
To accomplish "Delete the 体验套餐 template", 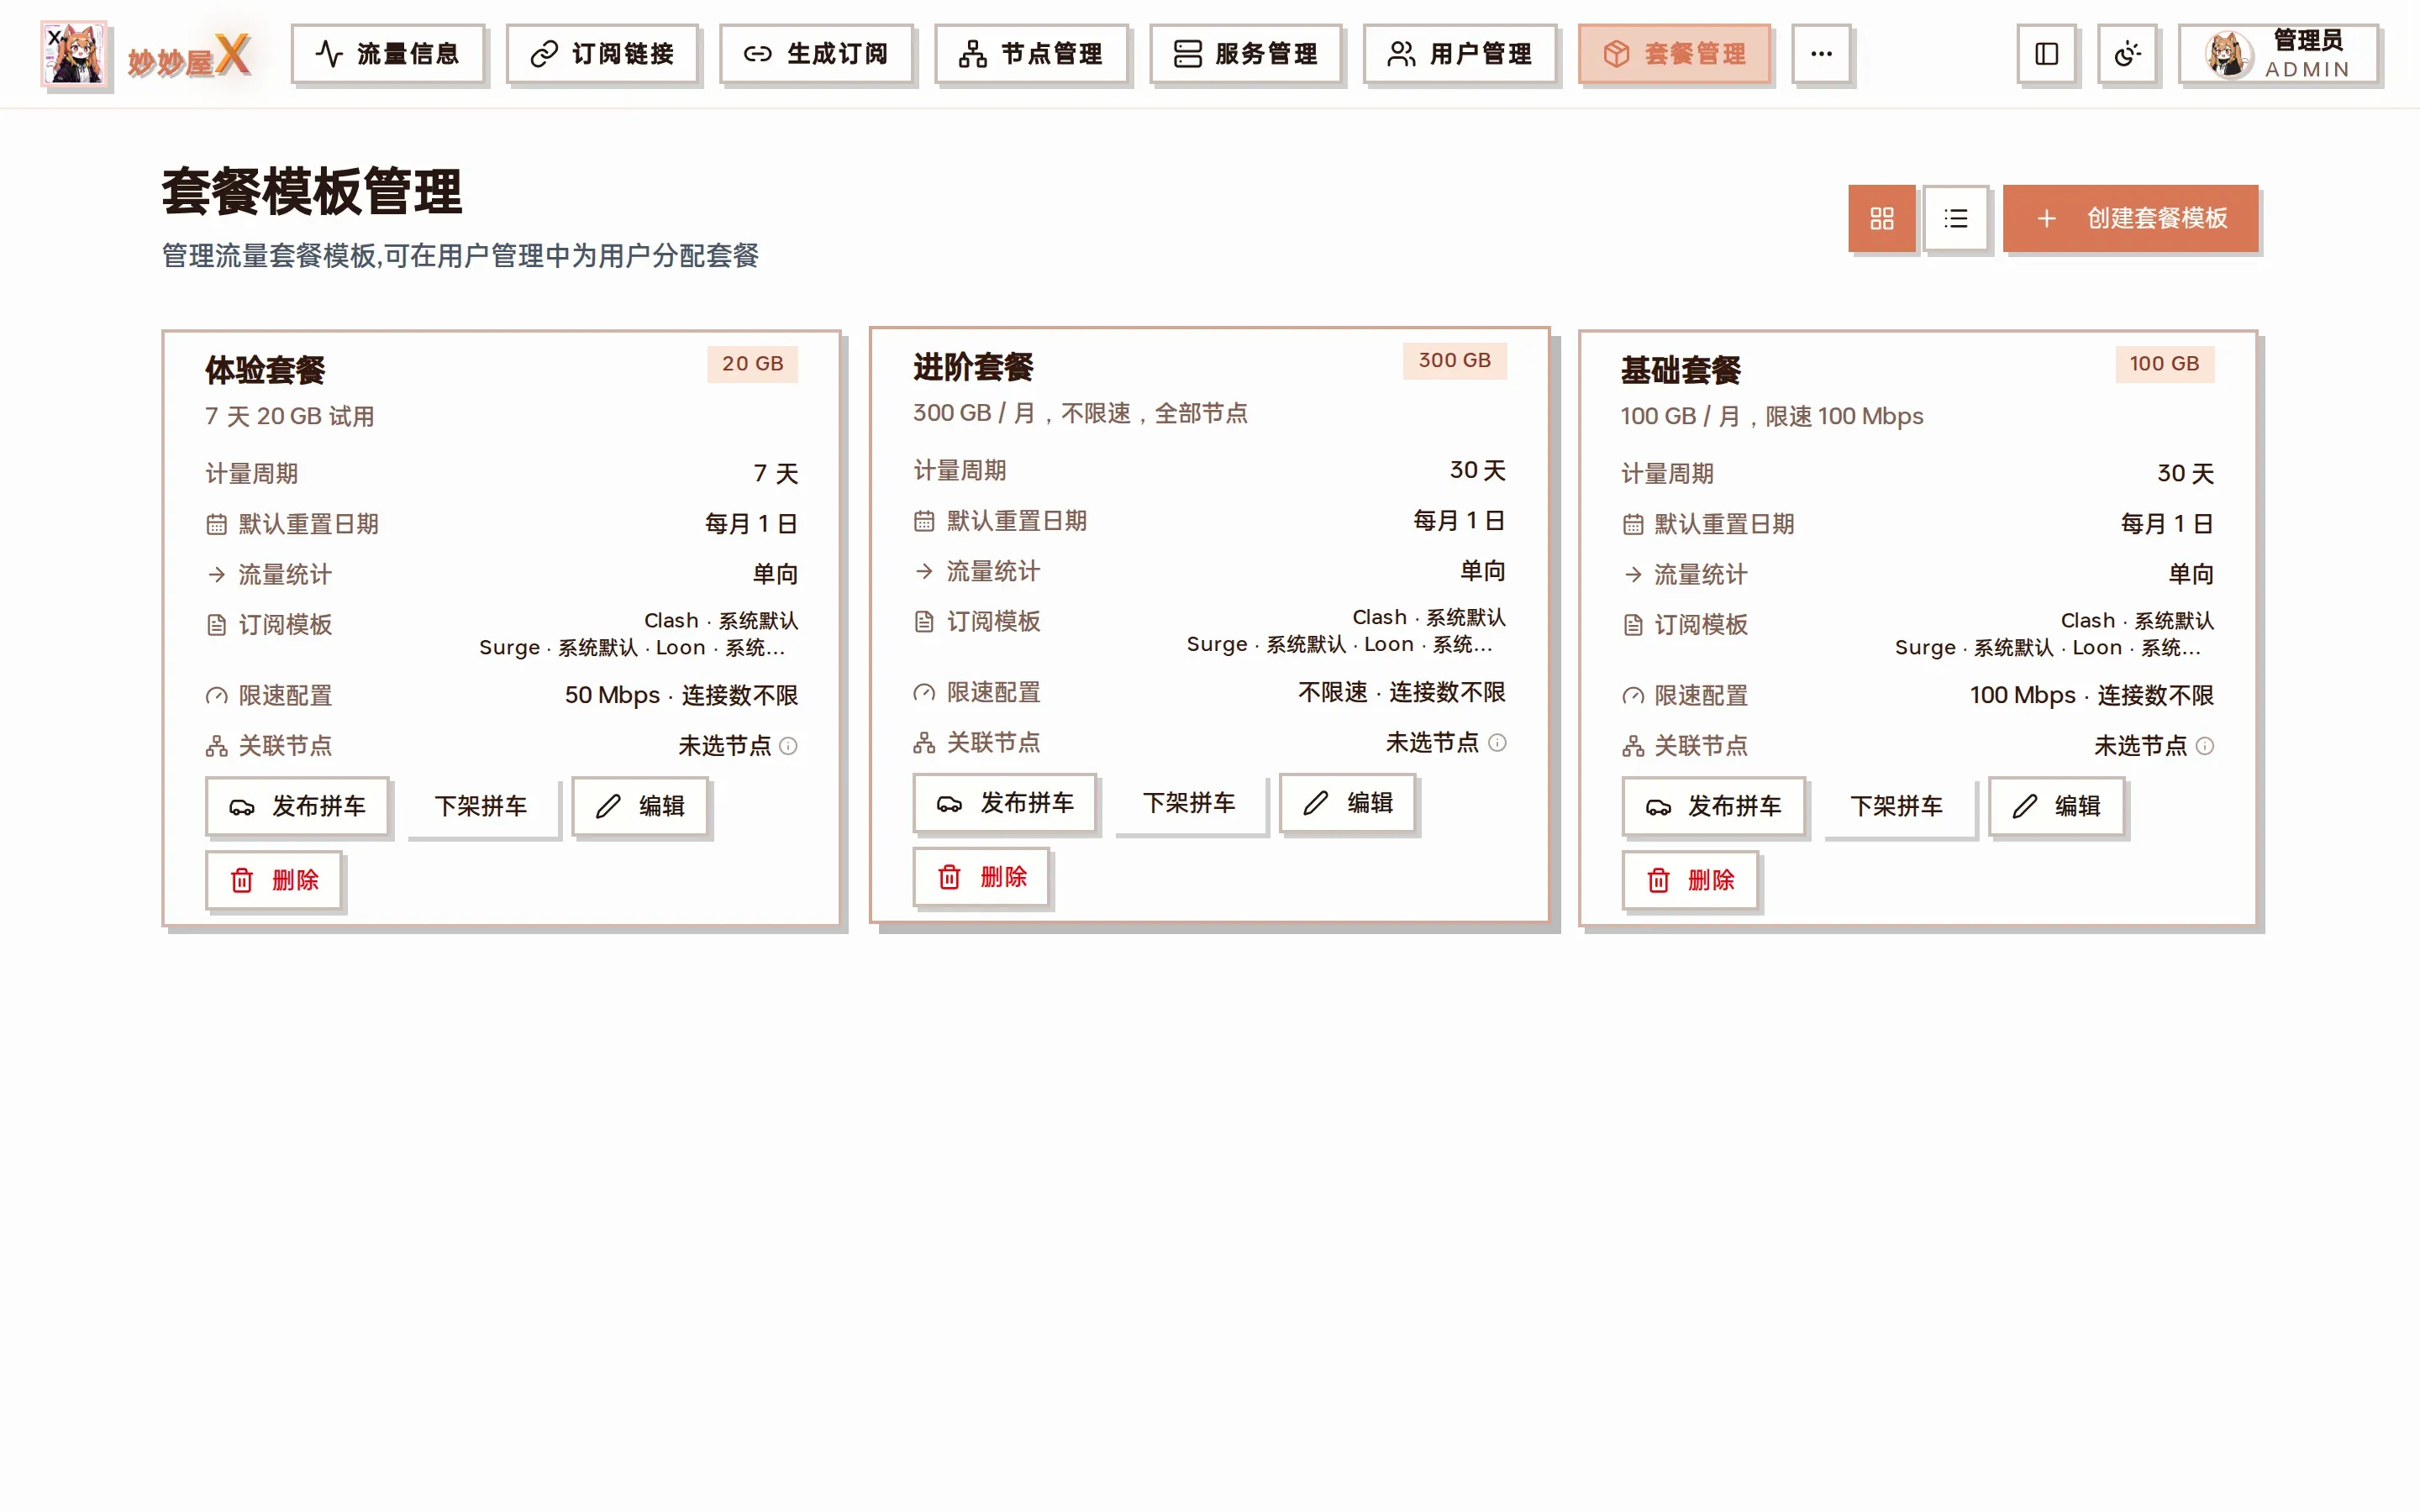I will click(274, 880).
